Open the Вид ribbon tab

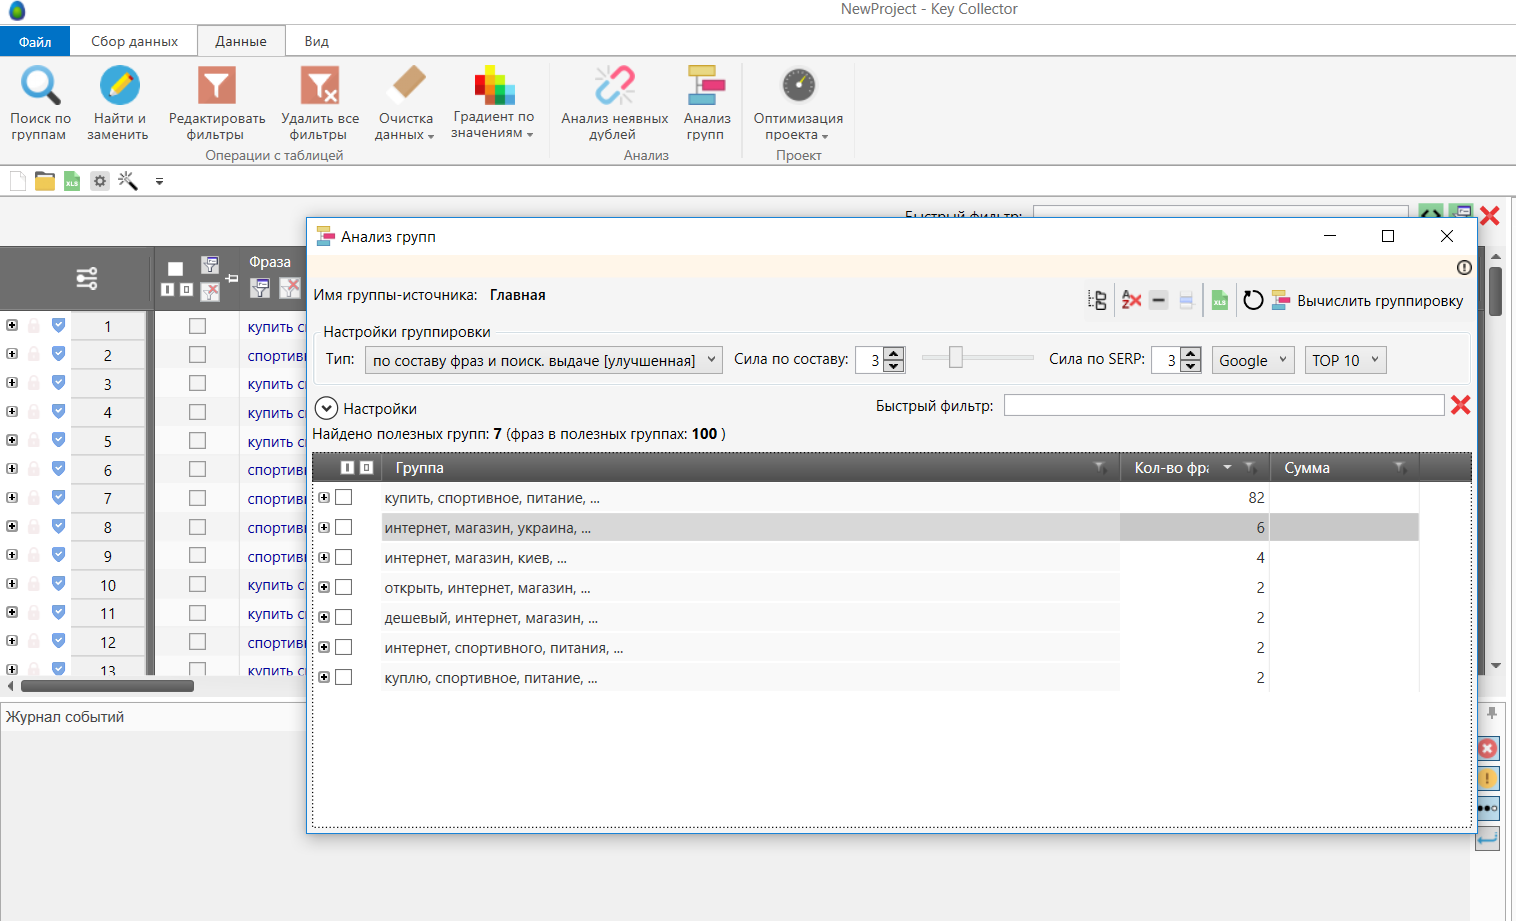[316, 41]
